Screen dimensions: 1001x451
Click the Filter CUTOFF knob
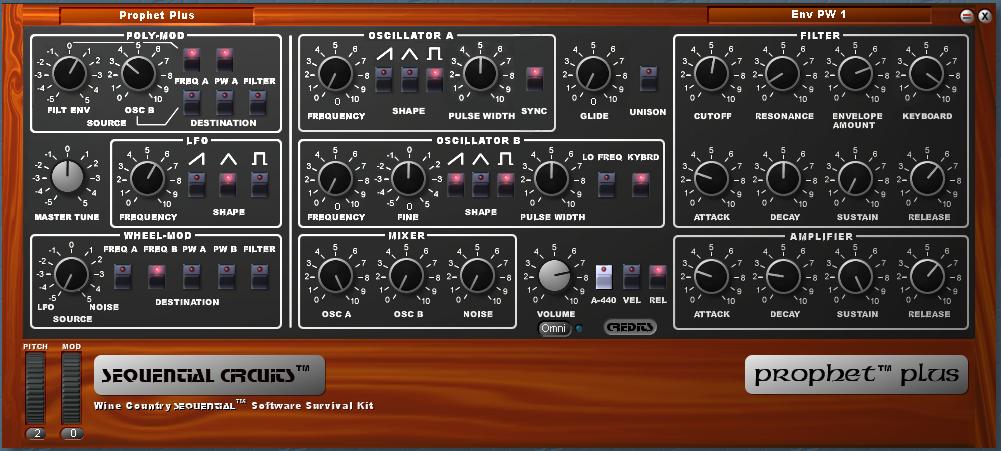[711, 73]
